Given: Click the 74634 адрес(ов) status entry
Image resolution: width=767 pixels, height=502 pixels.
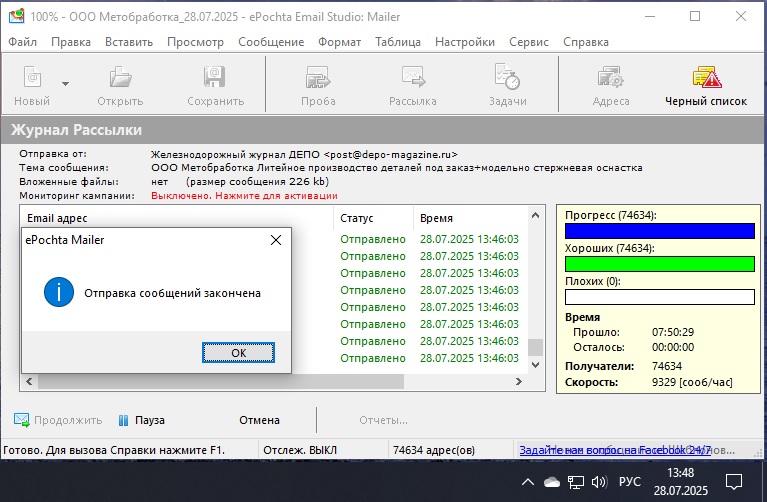Looking at the screenshot, I should point(434,450).
